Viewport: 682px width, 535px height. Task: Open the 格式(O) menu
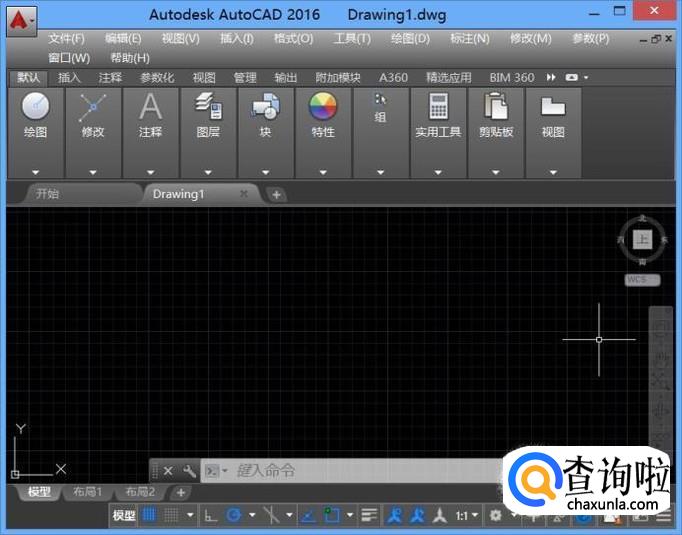tap(293, 39)
